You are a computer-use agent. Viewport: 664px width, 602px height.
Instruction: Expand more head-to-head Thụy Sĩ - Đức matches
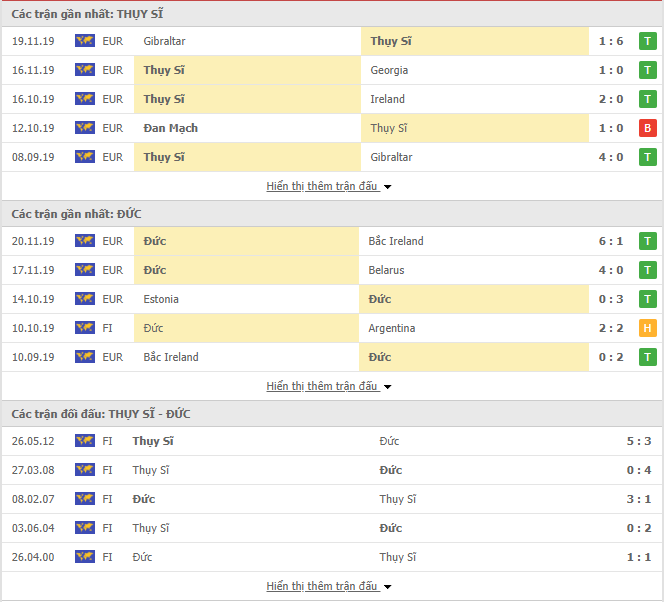click(328, 586)
